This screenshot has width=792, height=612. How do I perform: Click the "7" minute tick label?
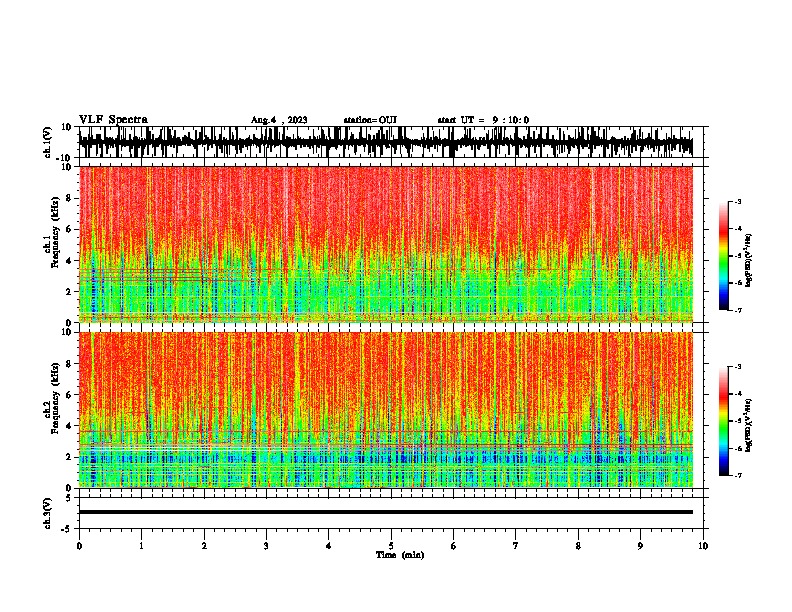pyautogui.click(x=516, y=546)
